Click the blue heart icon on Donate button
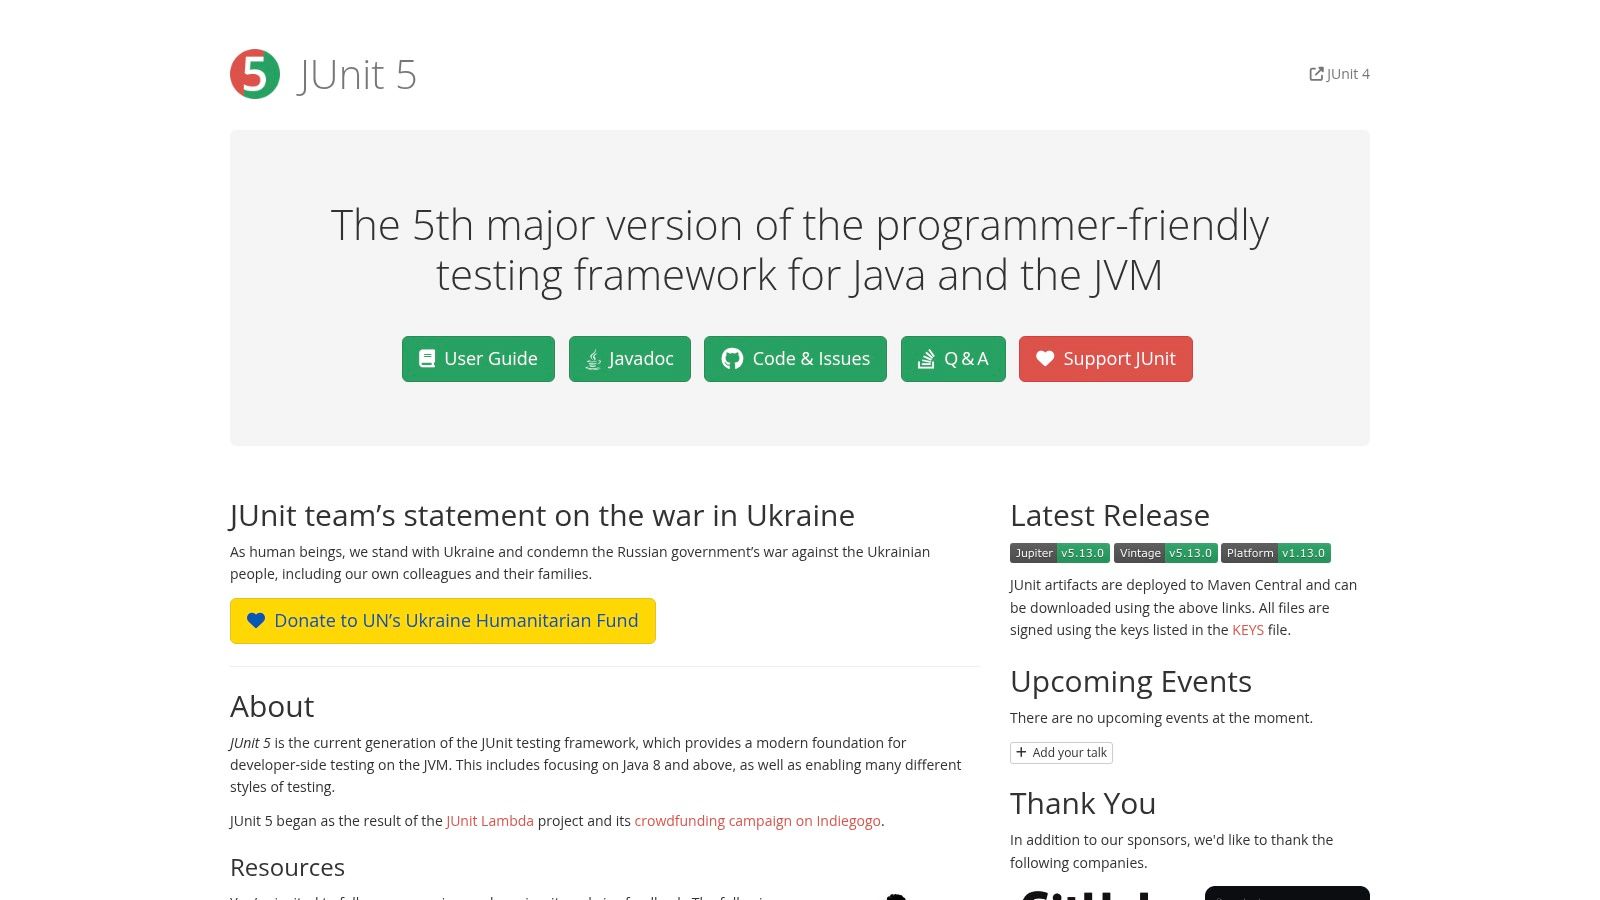This screenshot has height=900, width=1600. 256,621
